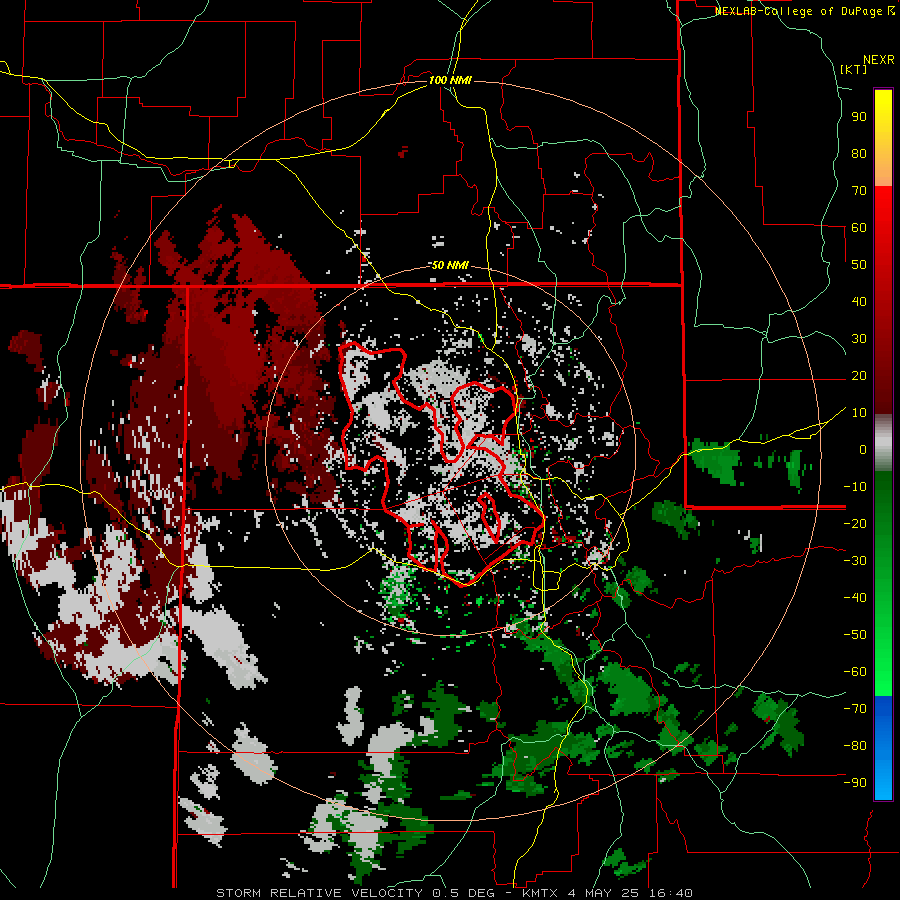Click the positive "90" value on the velocity scale
This screenshot has width=900, height=900.
pyautogui.click(x=859, y=117)
